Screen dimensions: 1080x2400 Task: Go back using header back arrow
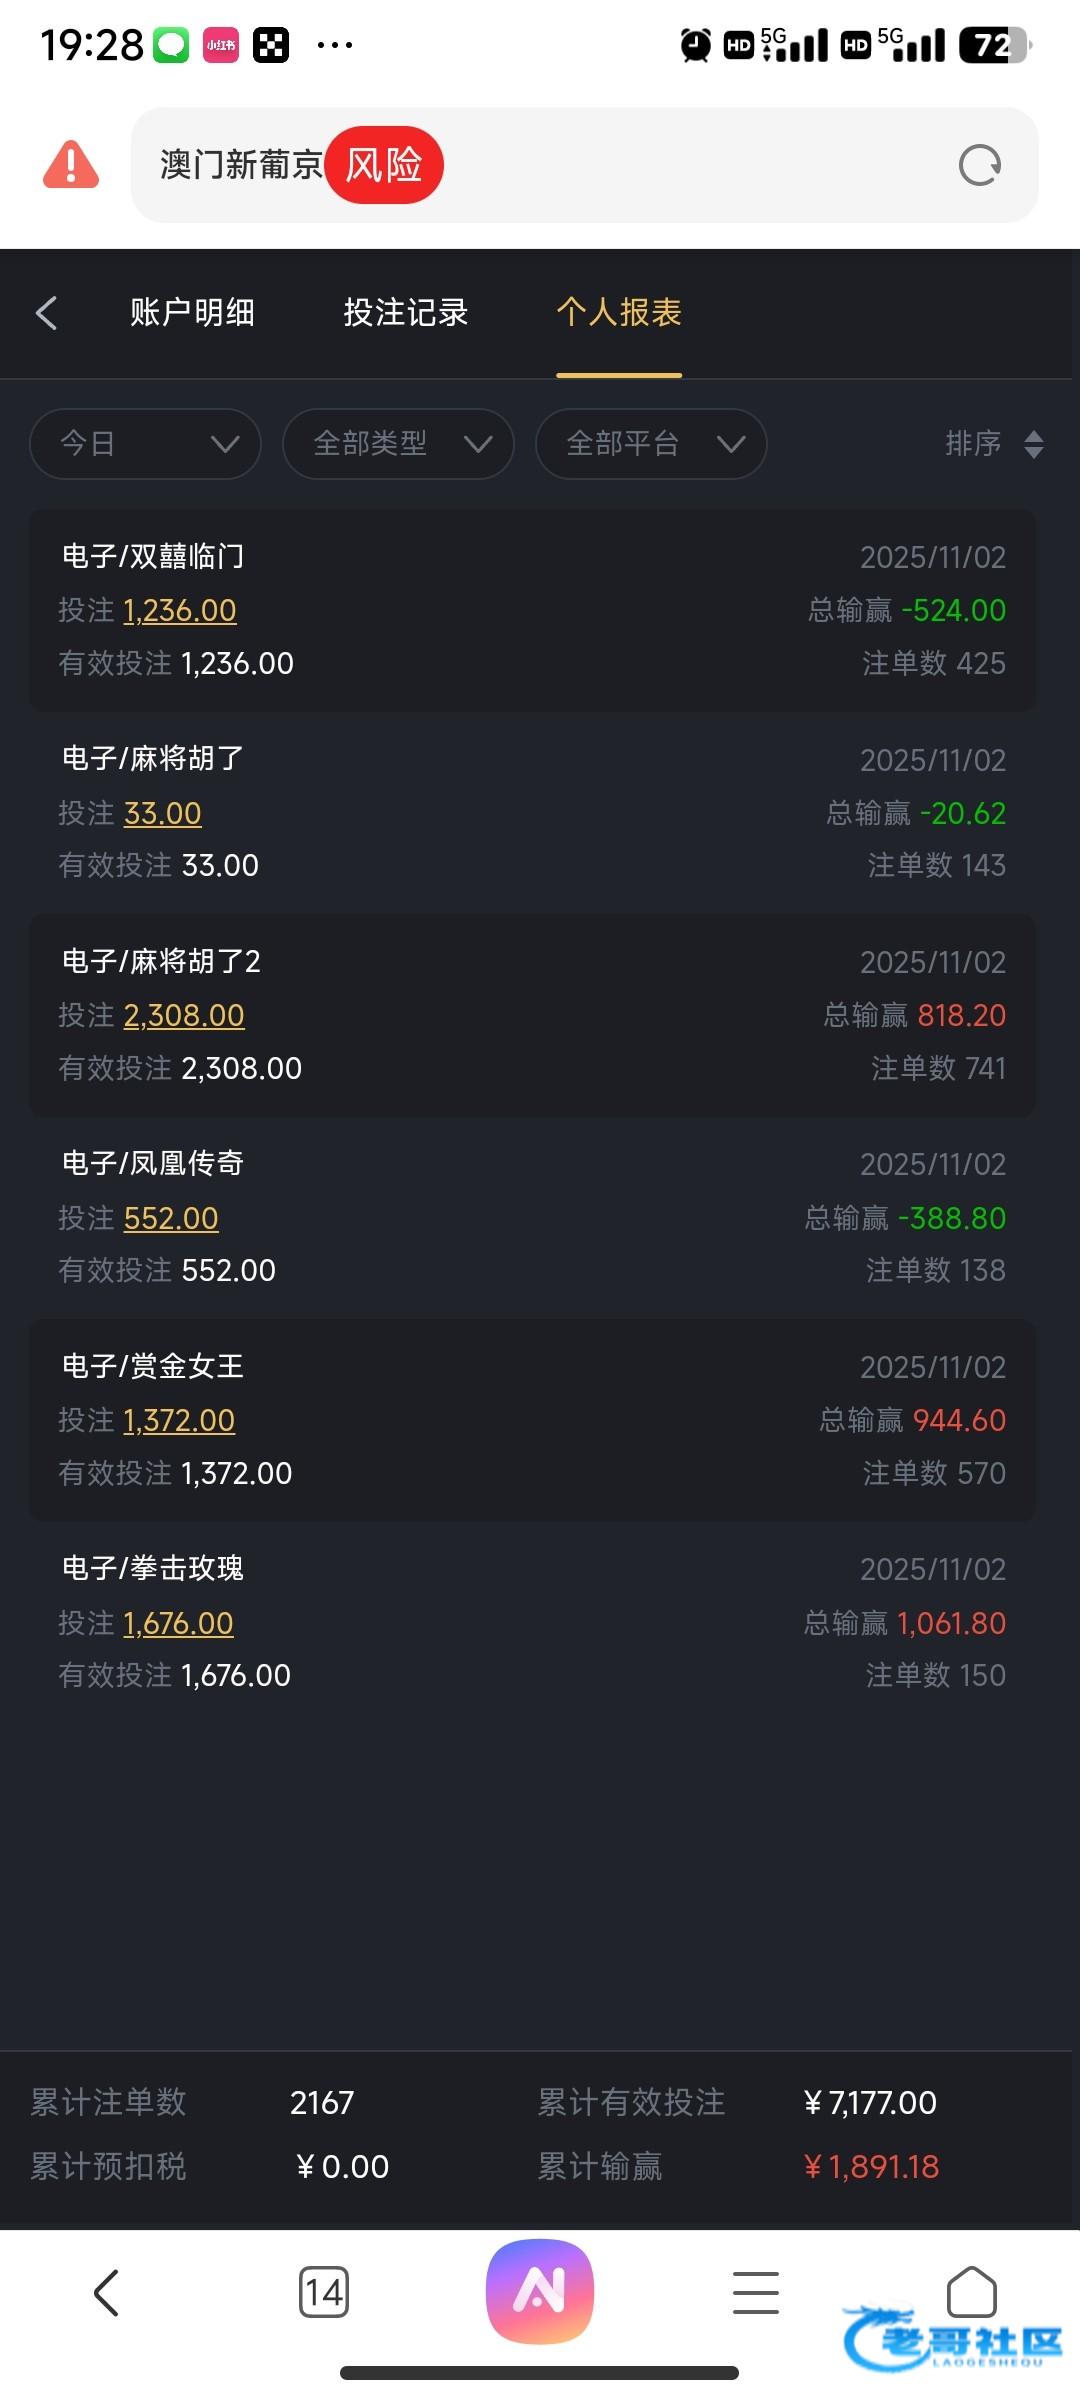[46, 313]
